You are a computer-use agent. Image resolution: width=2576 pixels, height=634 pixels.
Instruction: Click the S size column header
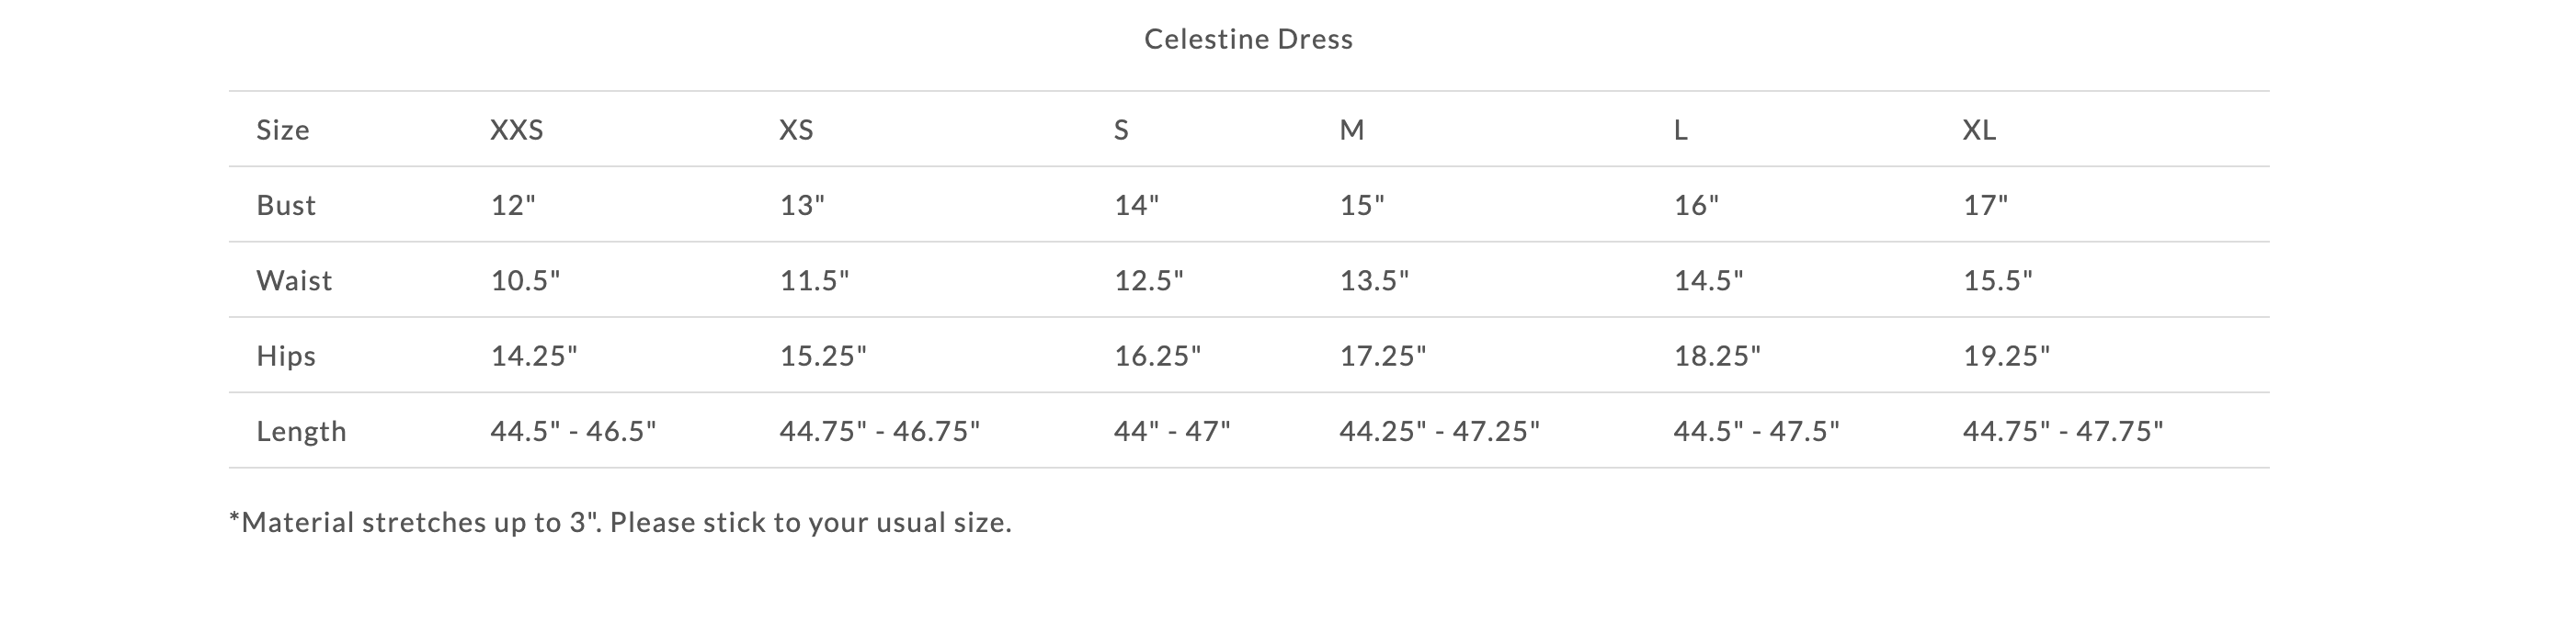(1121, 130)
